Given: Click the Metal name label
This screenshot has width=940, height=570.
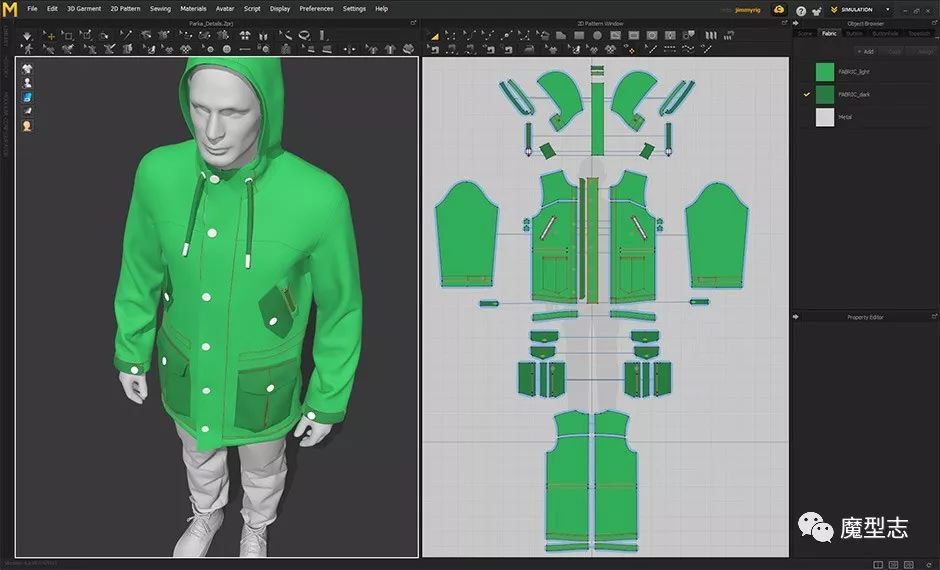Looking at the screenshot, I should coord(845,117).
